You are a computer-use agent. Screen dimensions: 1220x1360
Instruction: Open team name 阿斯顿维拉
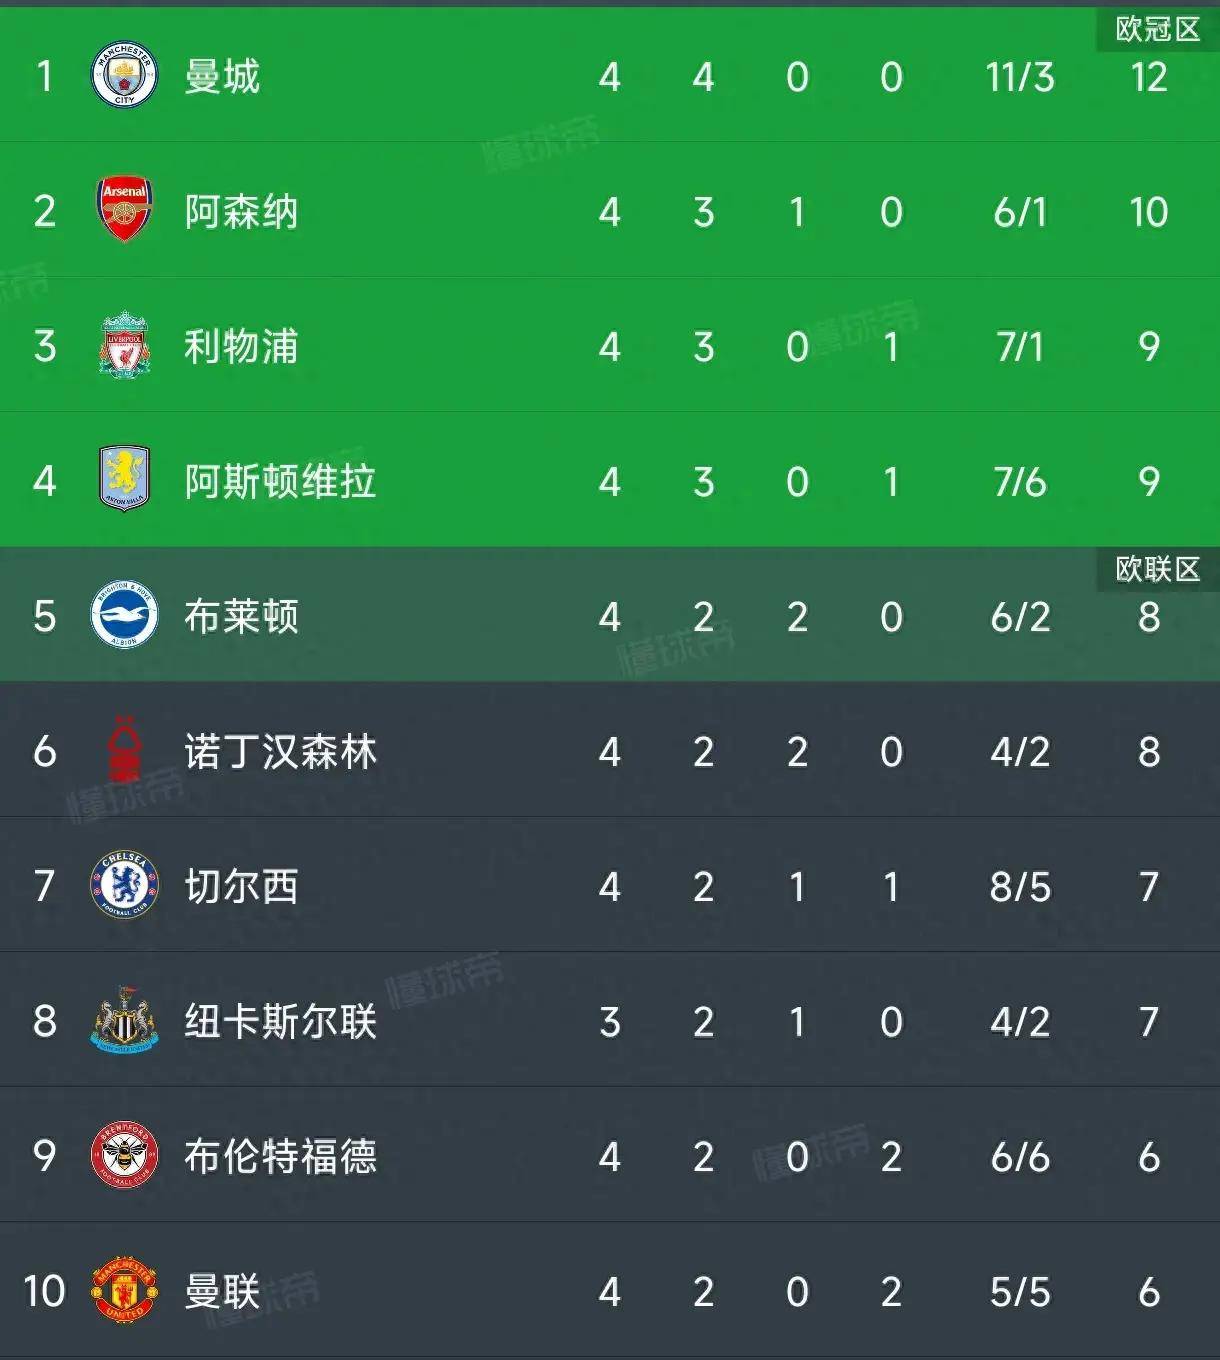coord(280,482)
